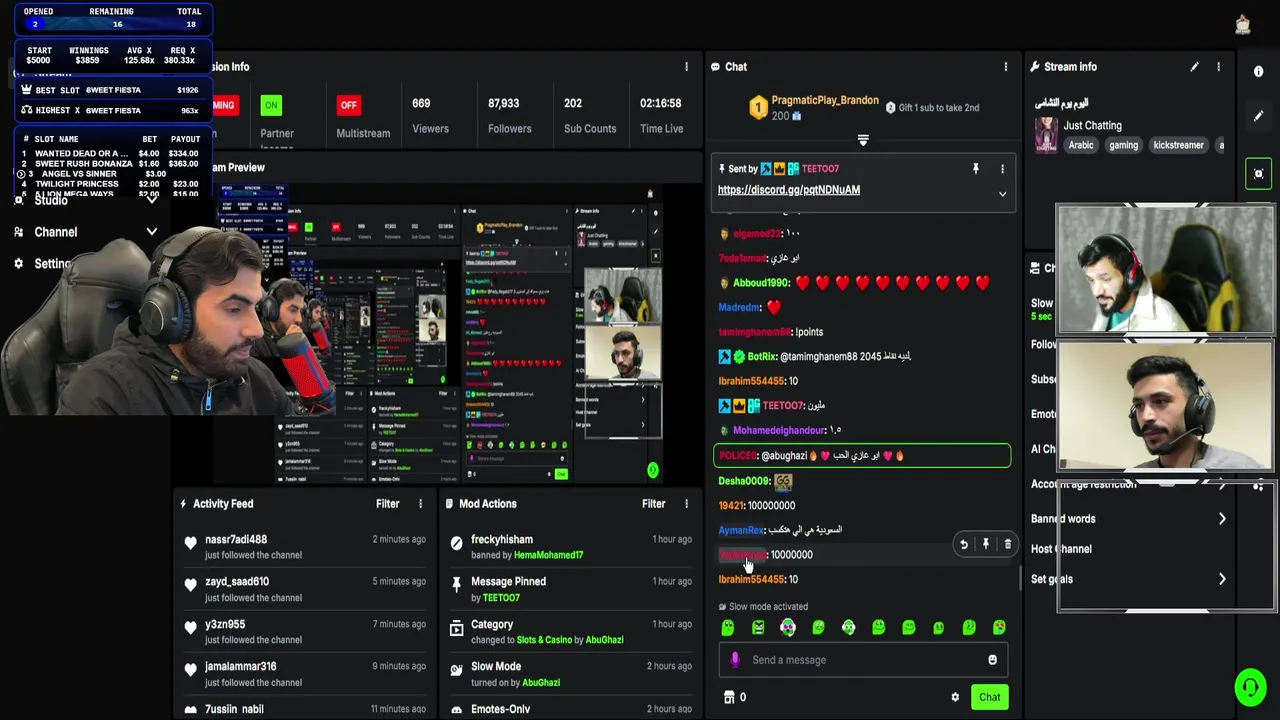
Task: Click the info icon in the right rail
Action: pyautogui.click(x=1258, y=72)
